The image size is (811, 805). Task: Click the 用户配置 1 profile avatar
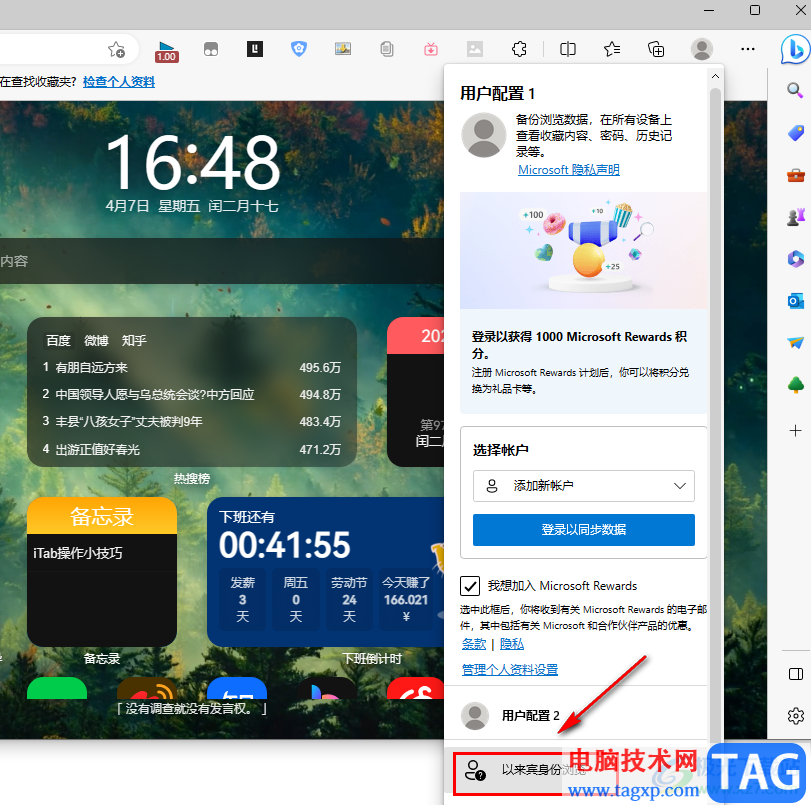point(484,135)
